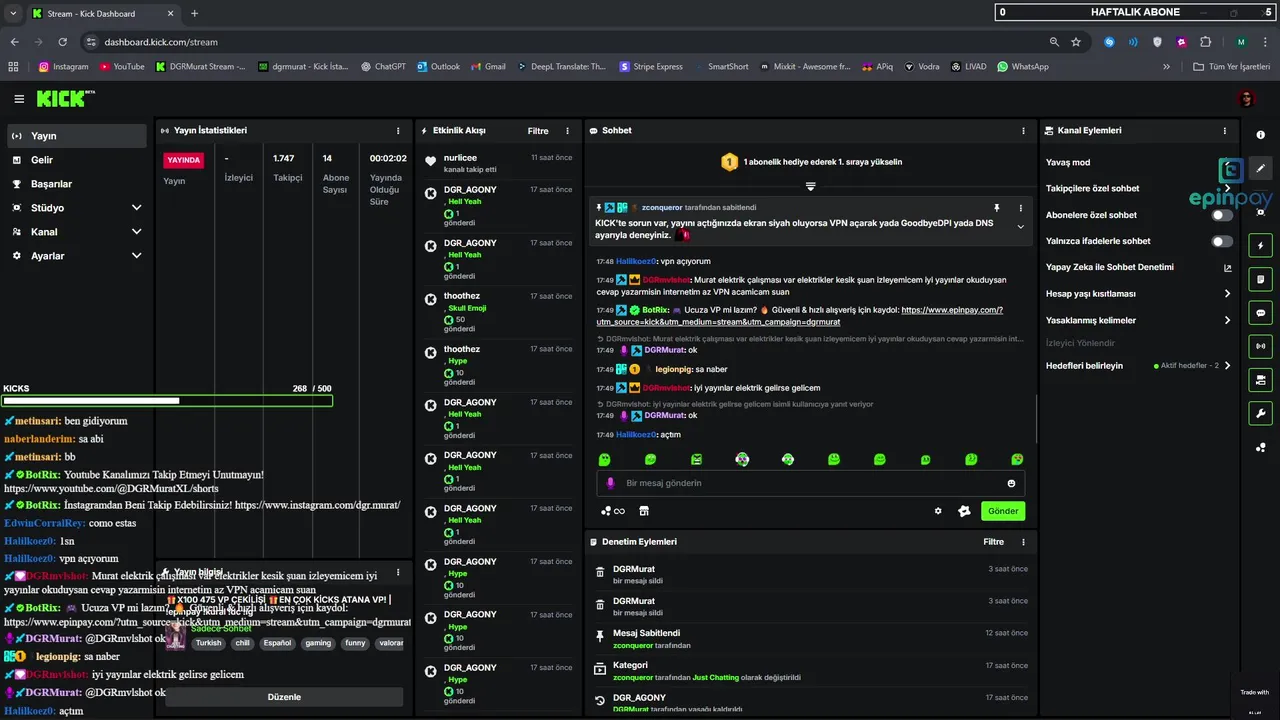The height and width of the screenshot is (720, 1280).
Task: Open Chrome tab search dropdown
Action: point(13,13)
